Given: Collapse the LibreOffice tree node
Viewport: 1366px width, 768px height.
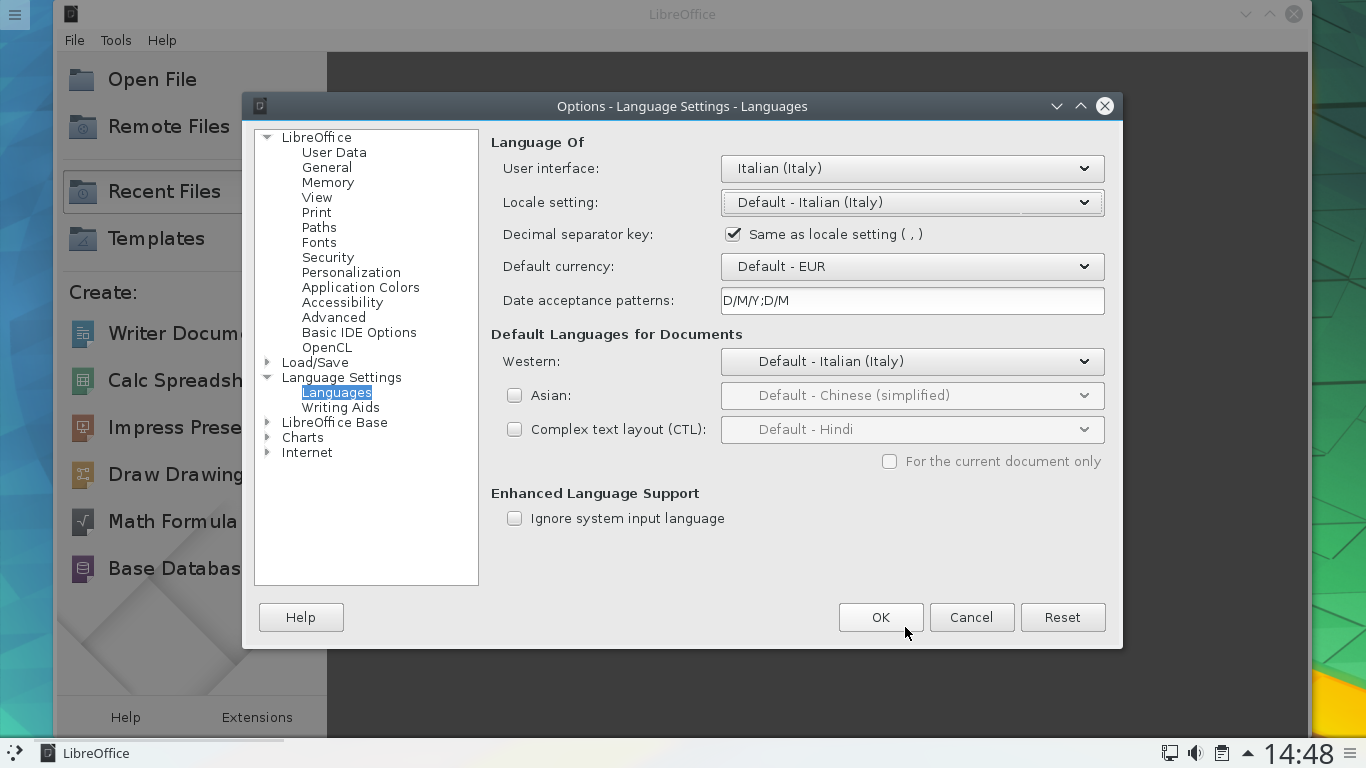Looking at the screenshot, I should (267, 137).
